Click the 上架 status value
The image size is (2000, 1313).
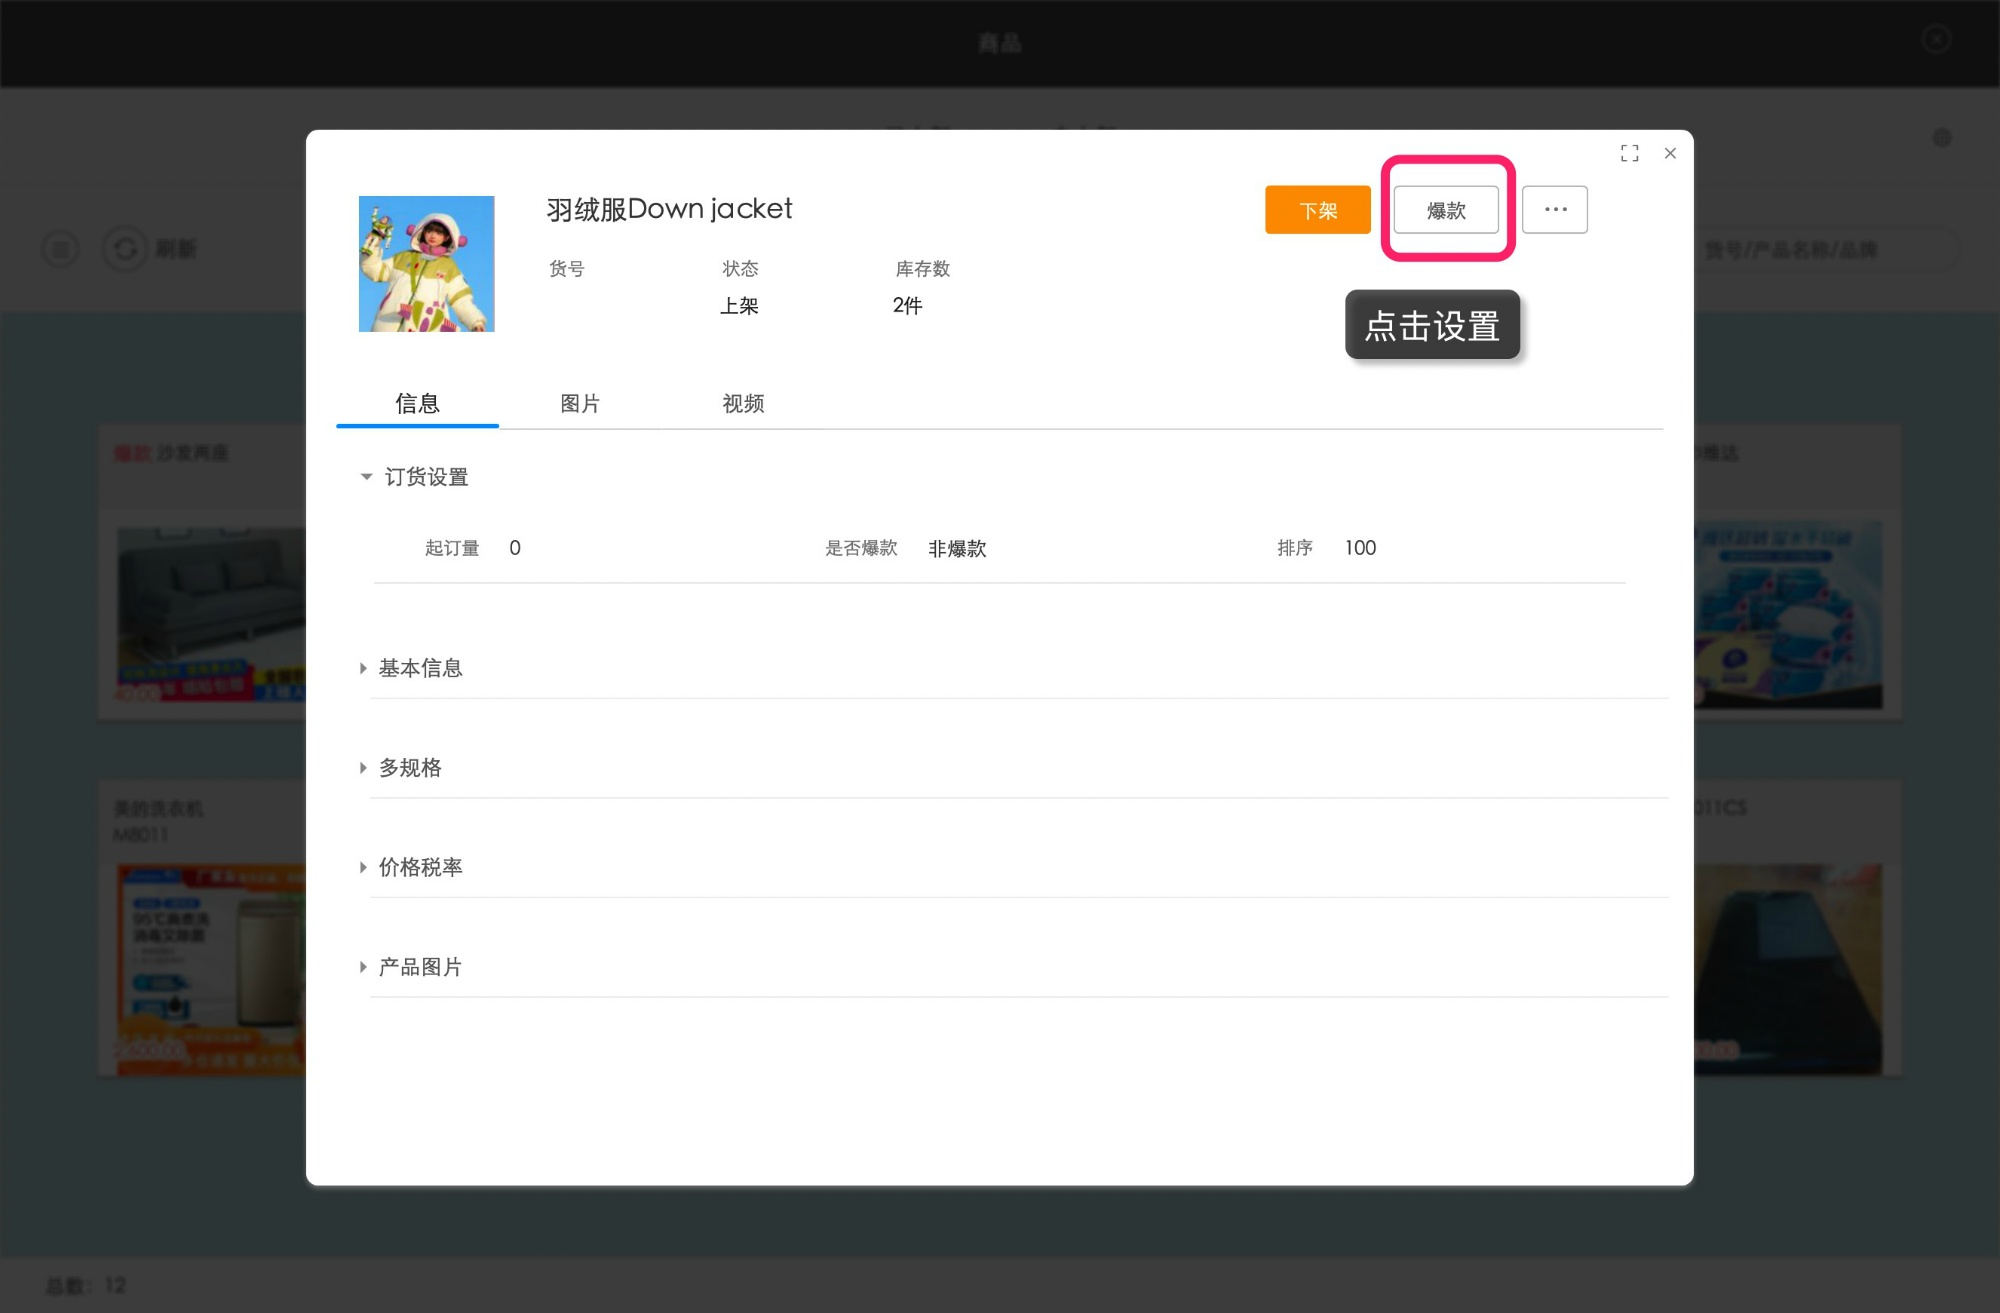click(x=739, y=306)
